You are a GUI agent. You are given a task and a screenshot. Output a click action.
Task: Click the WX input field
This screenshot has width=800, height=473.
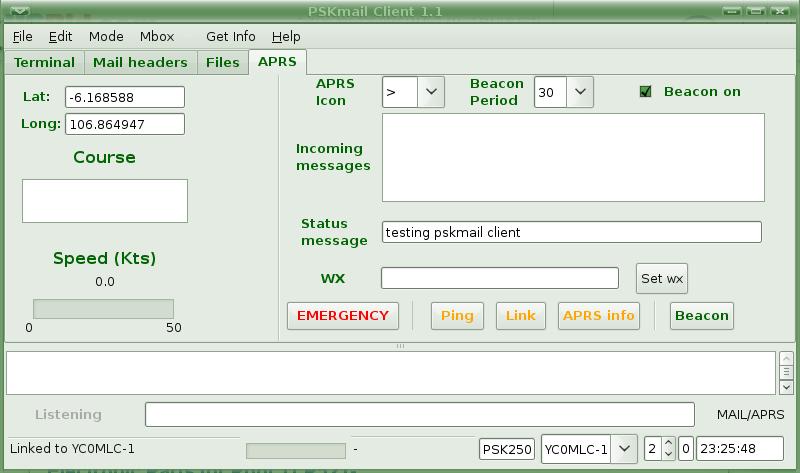[x=500, y=278]
